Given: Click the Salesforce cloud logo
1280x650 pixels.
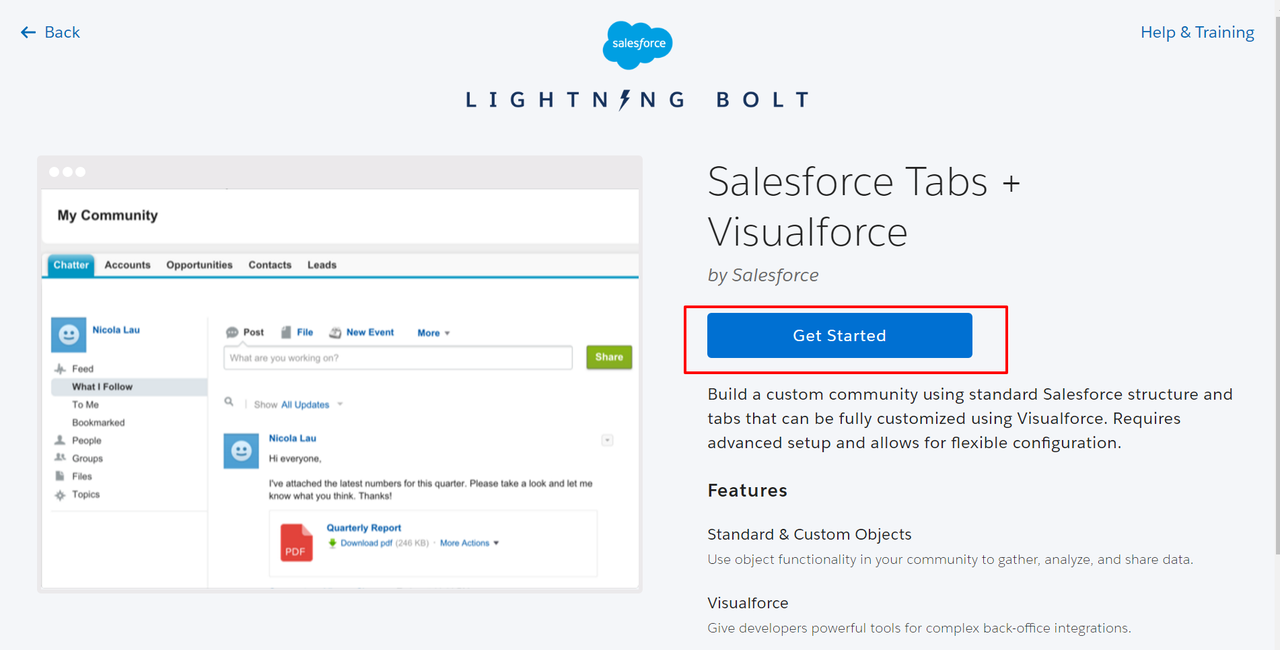Looking at the screenshot, I should tap(638, 44).
